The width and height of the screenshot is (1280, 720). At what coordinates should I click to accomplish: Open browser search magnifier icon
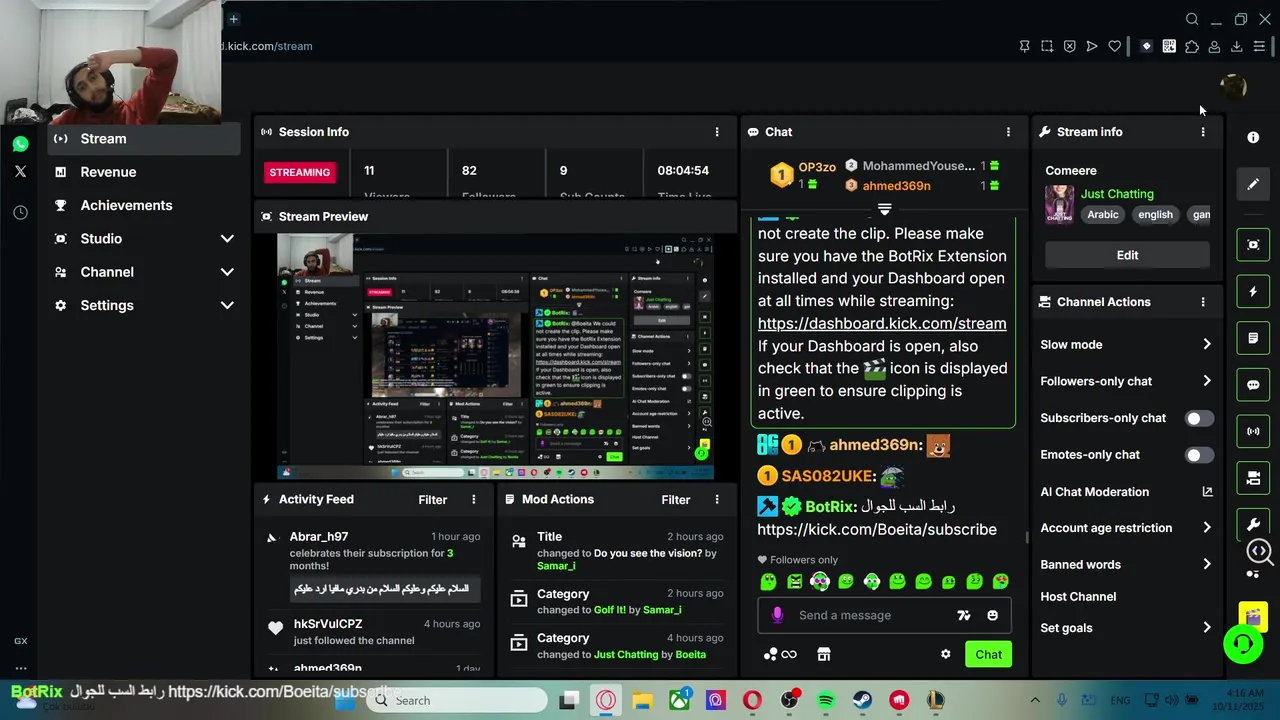point(1192,19)
